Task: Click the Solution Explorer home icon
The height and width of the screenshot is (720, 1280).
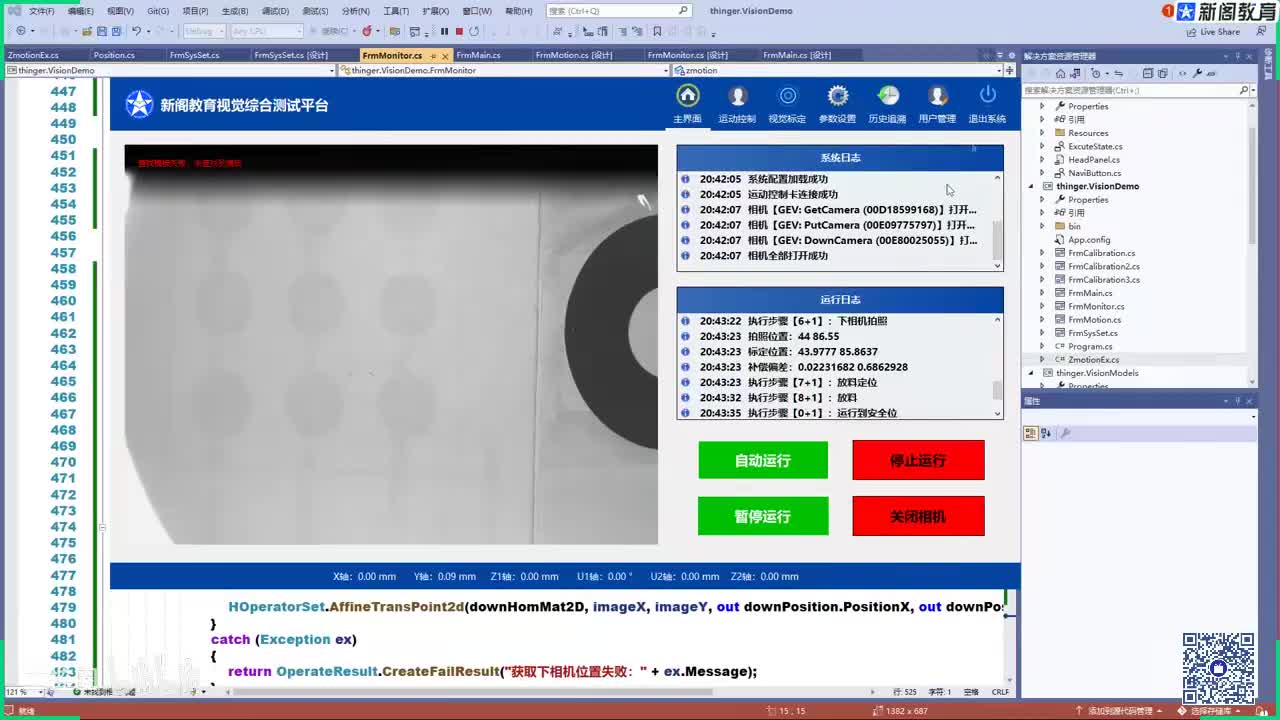Action: pos(1060,73)
